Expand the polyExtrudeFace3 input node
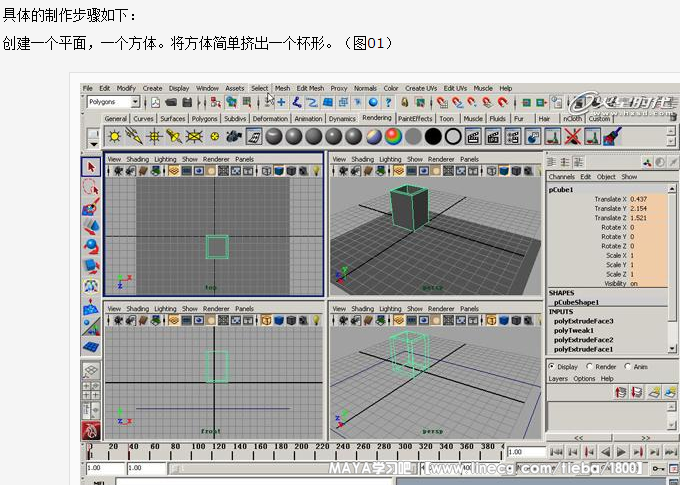The height and width of the screenshot is (485, 680). [584, 321]
